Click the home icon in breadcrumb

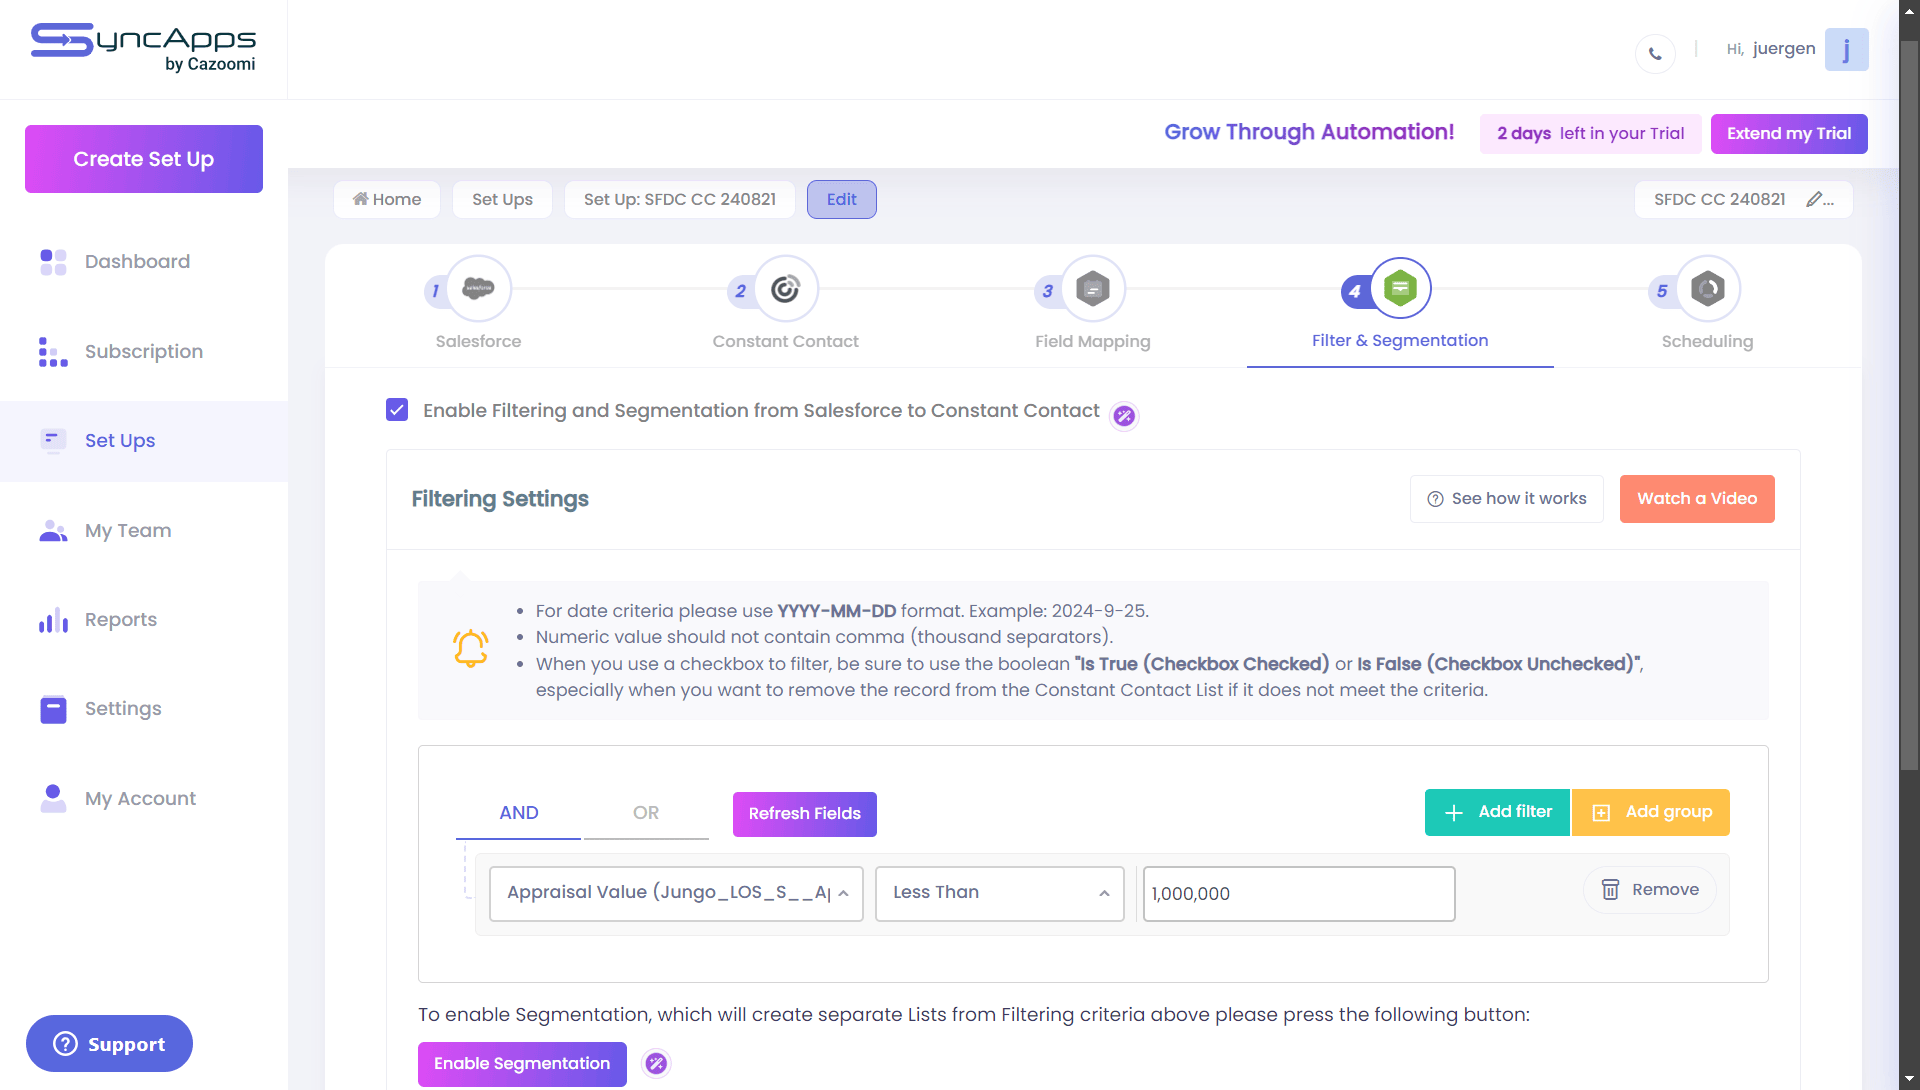(x=361, y=199)
